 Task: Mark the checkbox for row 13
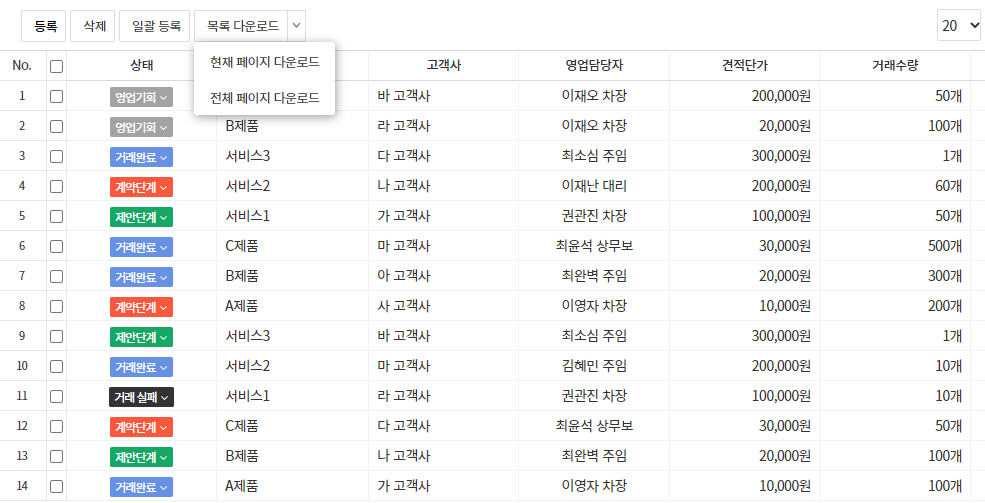tap(57, 456)
